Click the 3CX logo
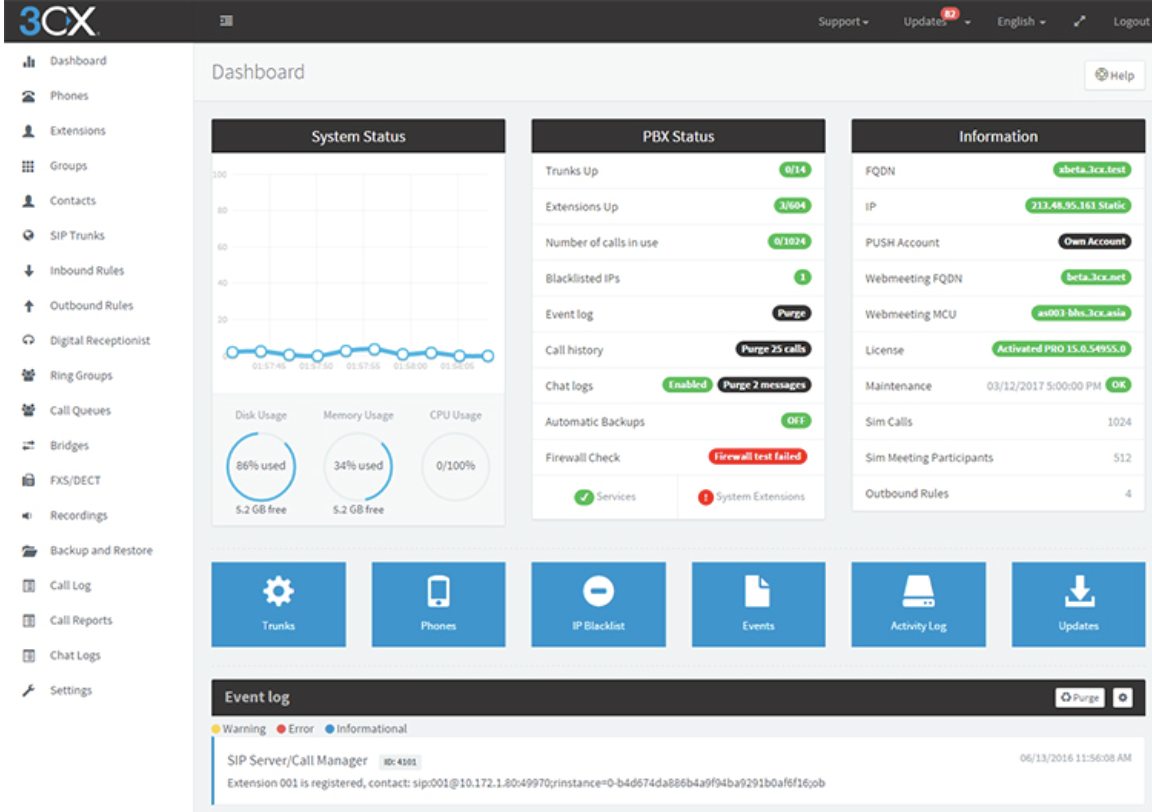1152x812 pixels. (57, 21)
